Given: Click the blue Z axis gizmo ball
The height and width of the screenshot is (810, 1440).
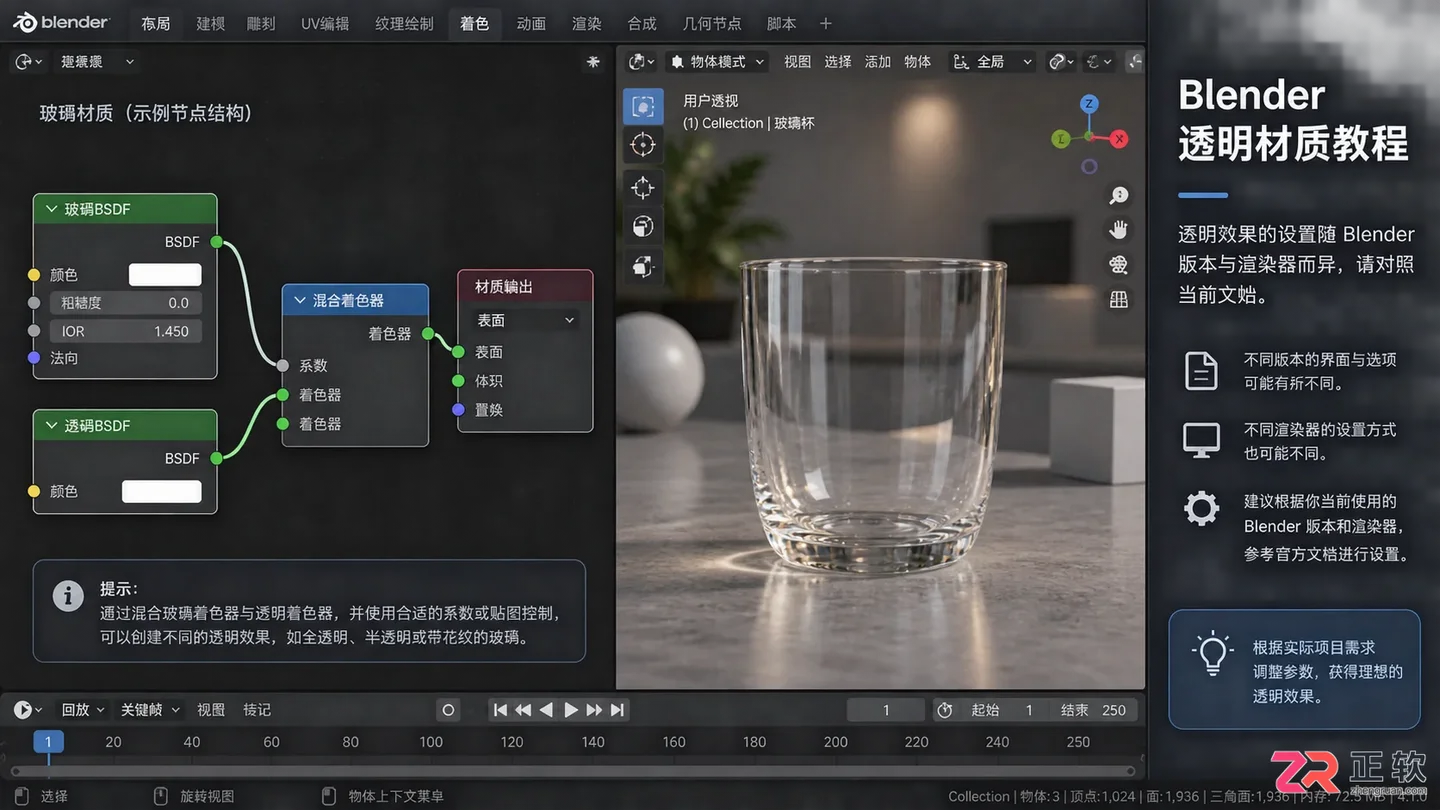Looking at the screenshot, I should pos(1090,104).
